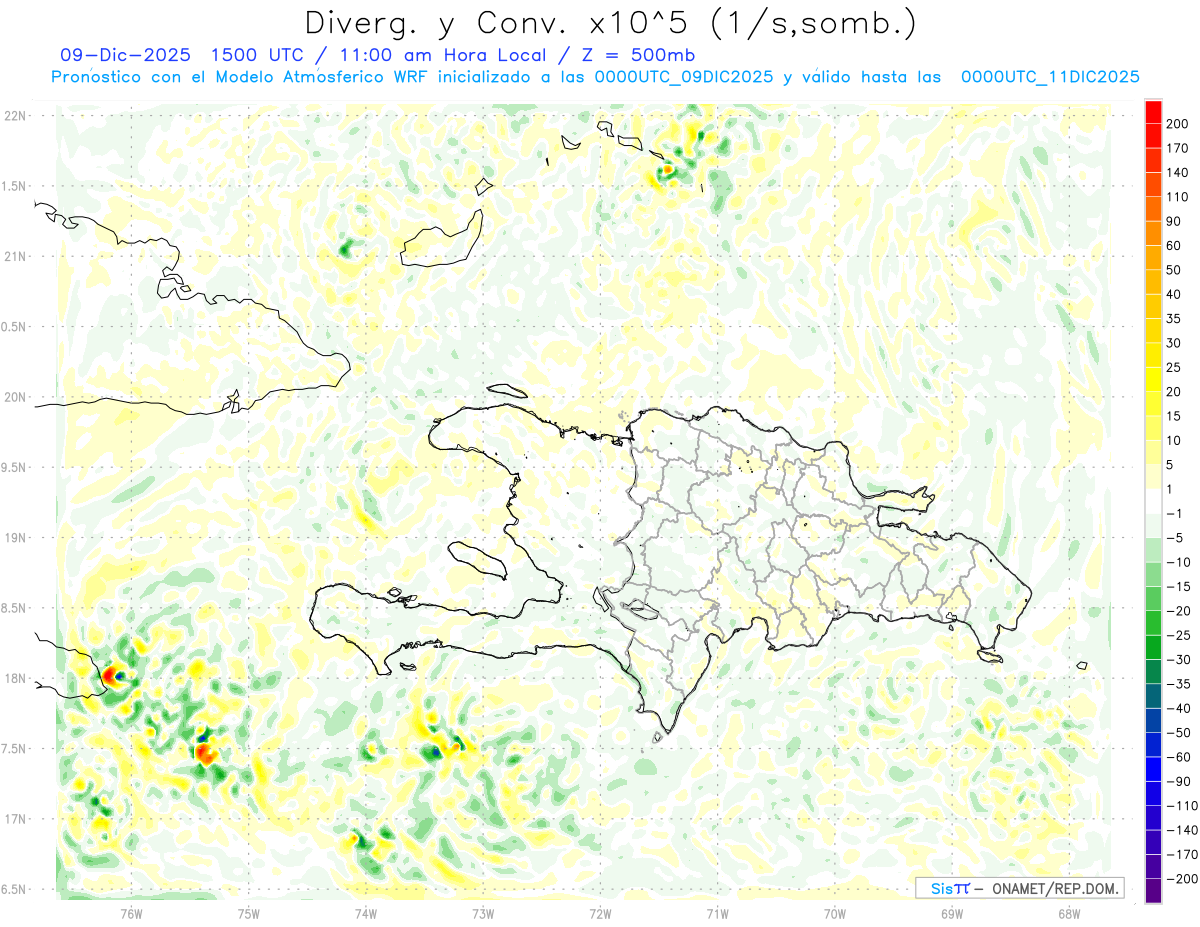Click the '-1' colorbar value
Screen dimensions: 1200x927
click(x=1176, y=513)
